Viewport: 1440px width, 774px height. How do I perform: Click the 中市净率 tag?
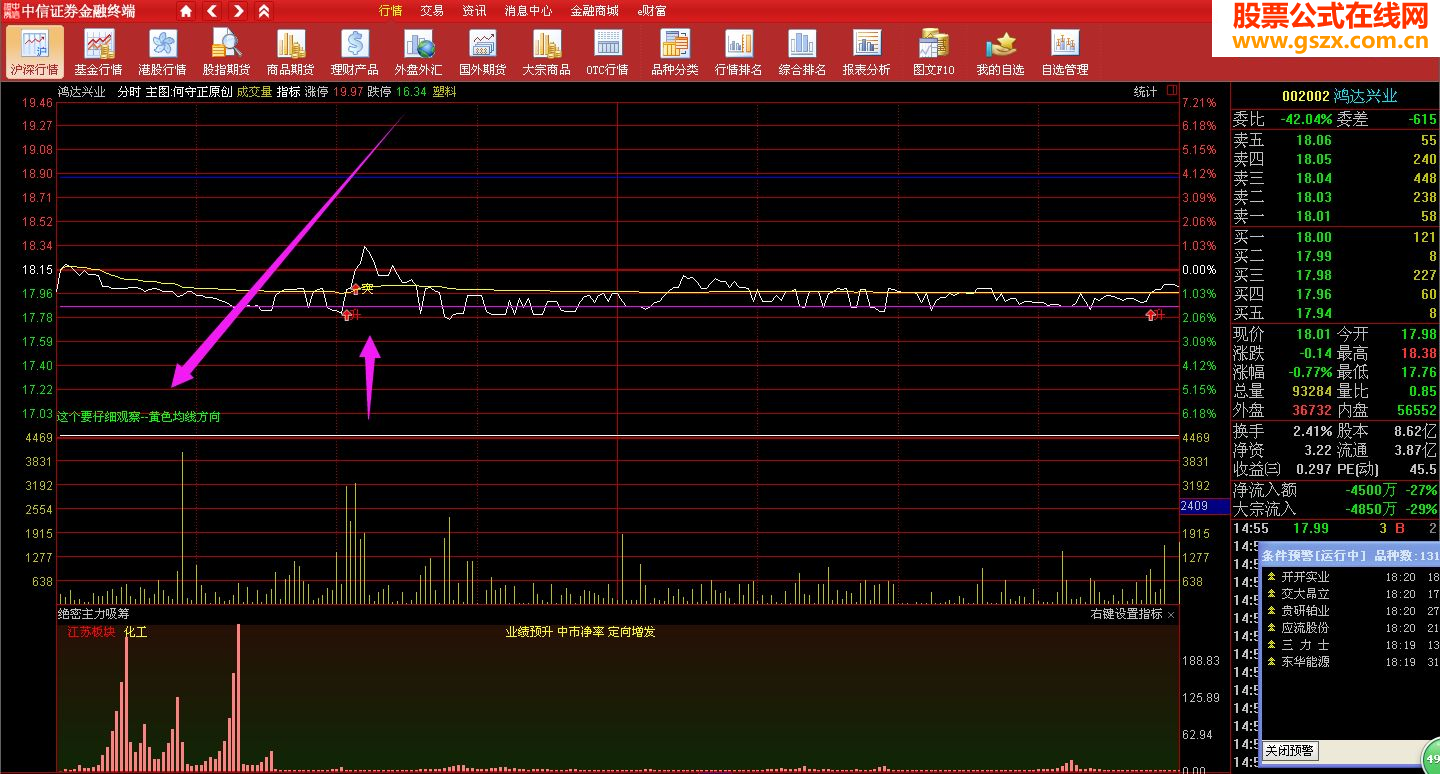click(580, 632)
